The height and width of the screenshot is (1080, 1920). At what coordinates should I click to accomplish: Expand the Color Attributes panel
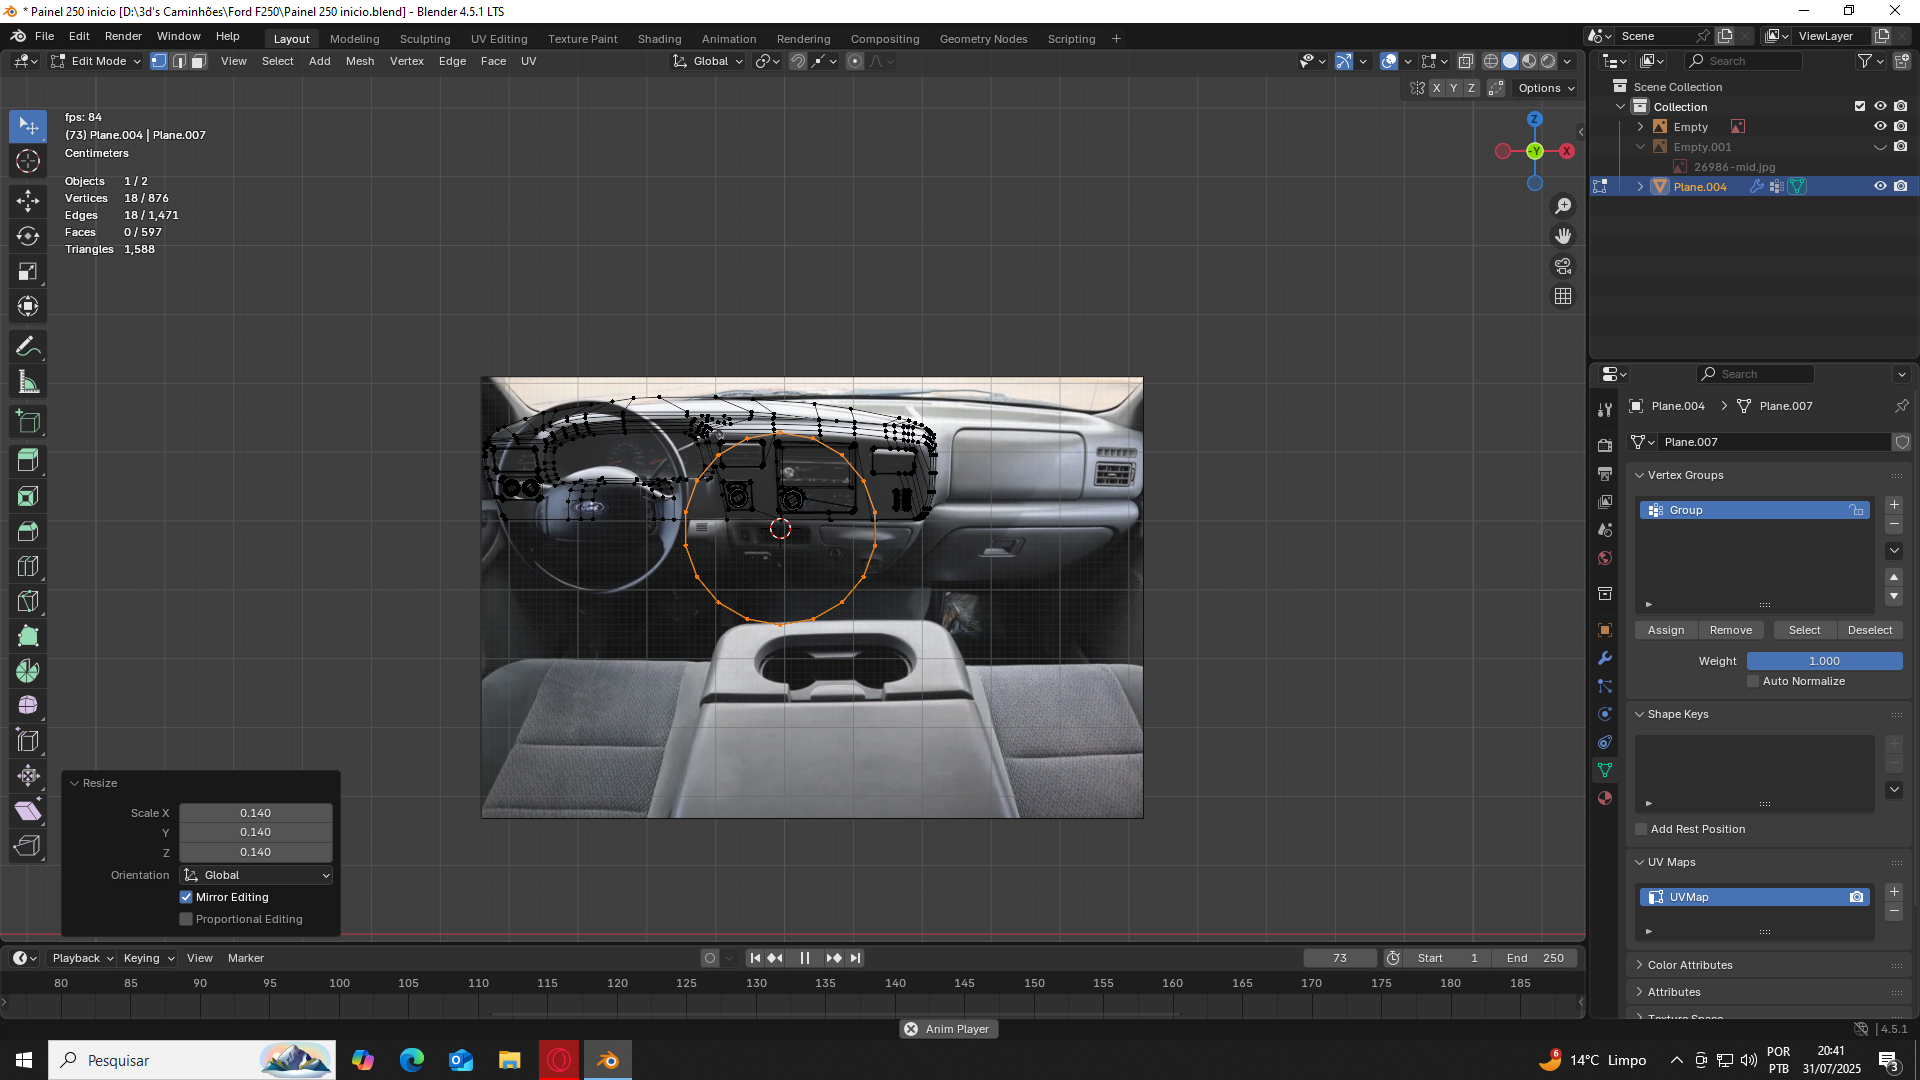[1690, 965]
